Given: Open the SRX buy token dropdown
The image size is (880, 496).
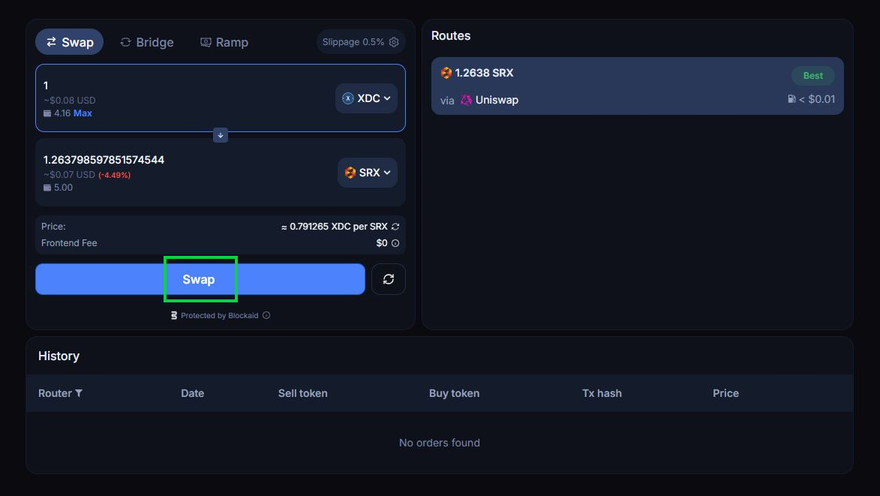Looking at the screenshot, I should tap(367, 172).
